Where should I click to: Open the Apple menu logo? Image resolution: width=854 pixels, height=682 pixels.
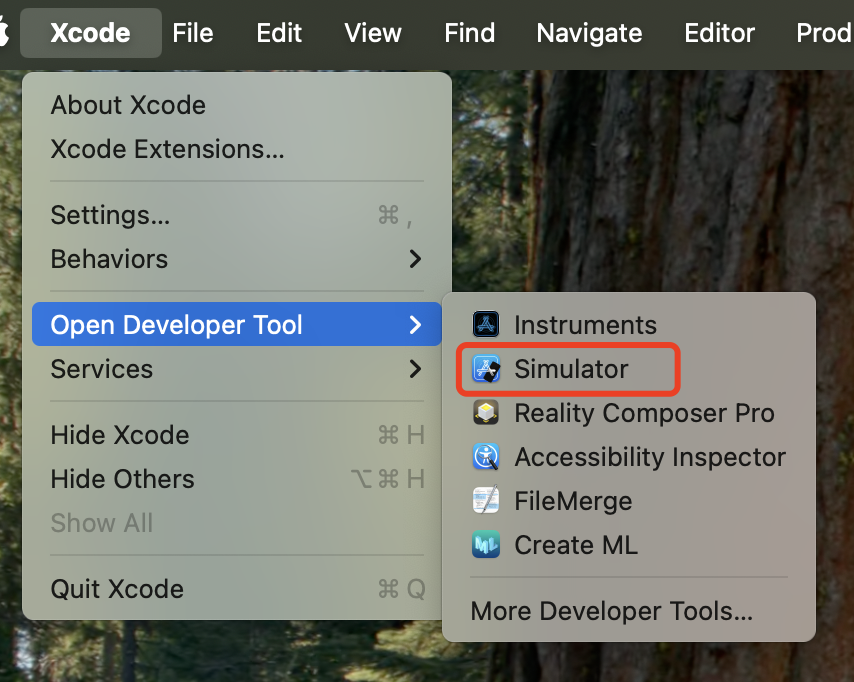pyautogui.click(x=5, y=33)
